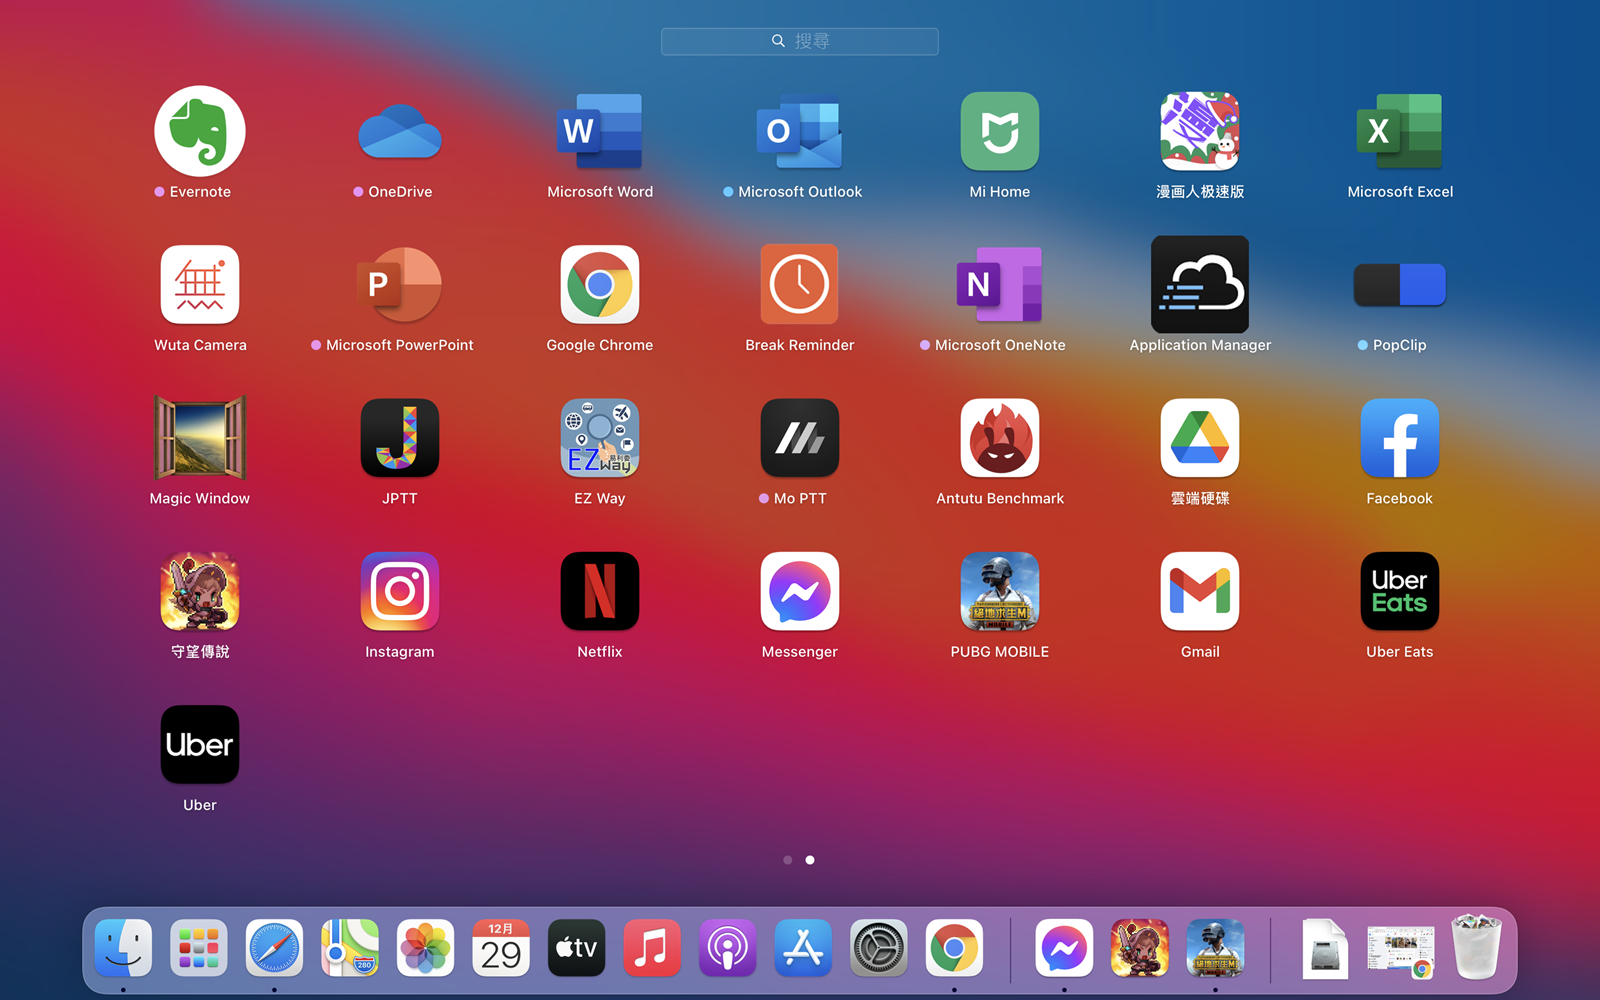
Task: Open Facebook
Action: point(1399,438)
